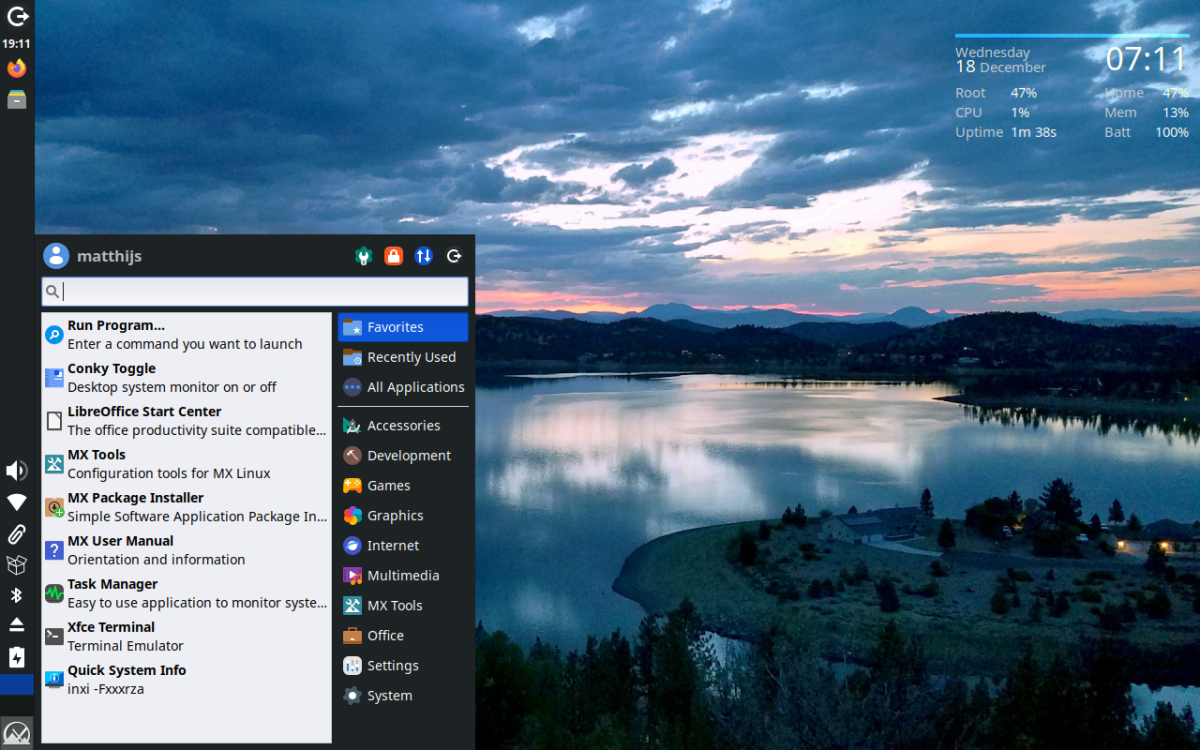Open the Multimedia category

coord(402,575)
